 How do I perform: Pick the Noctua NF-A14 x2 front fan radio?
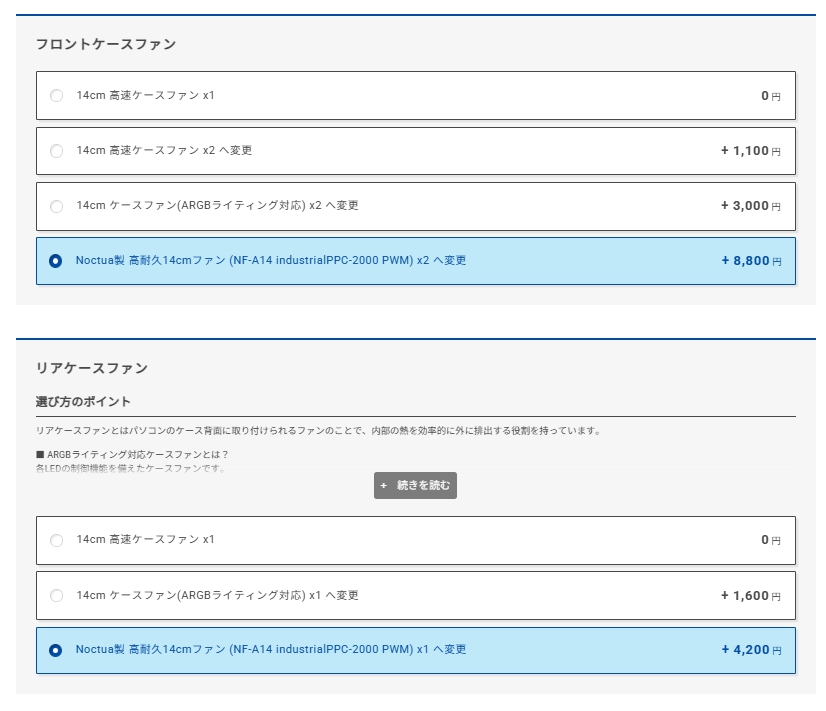pos(55,261)
